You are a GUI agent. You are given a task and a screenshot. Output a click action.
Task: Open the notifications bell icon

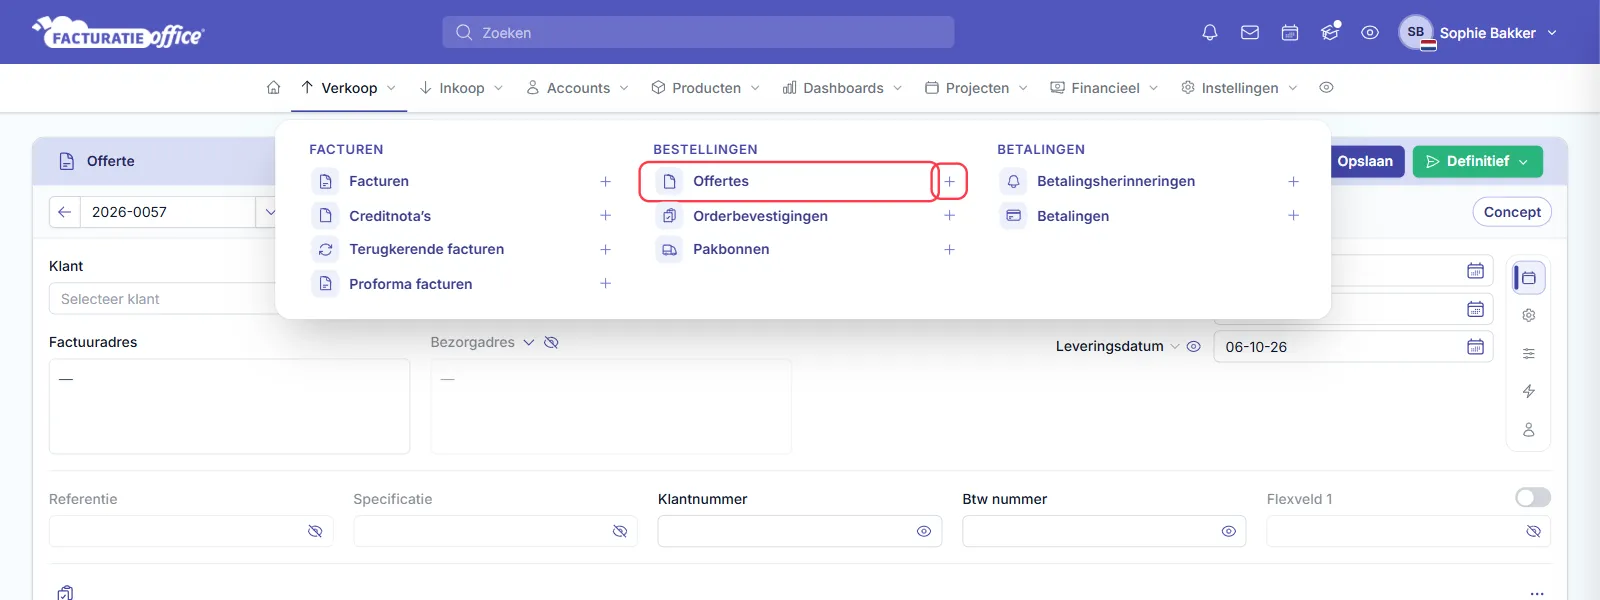pos(1210,32)
